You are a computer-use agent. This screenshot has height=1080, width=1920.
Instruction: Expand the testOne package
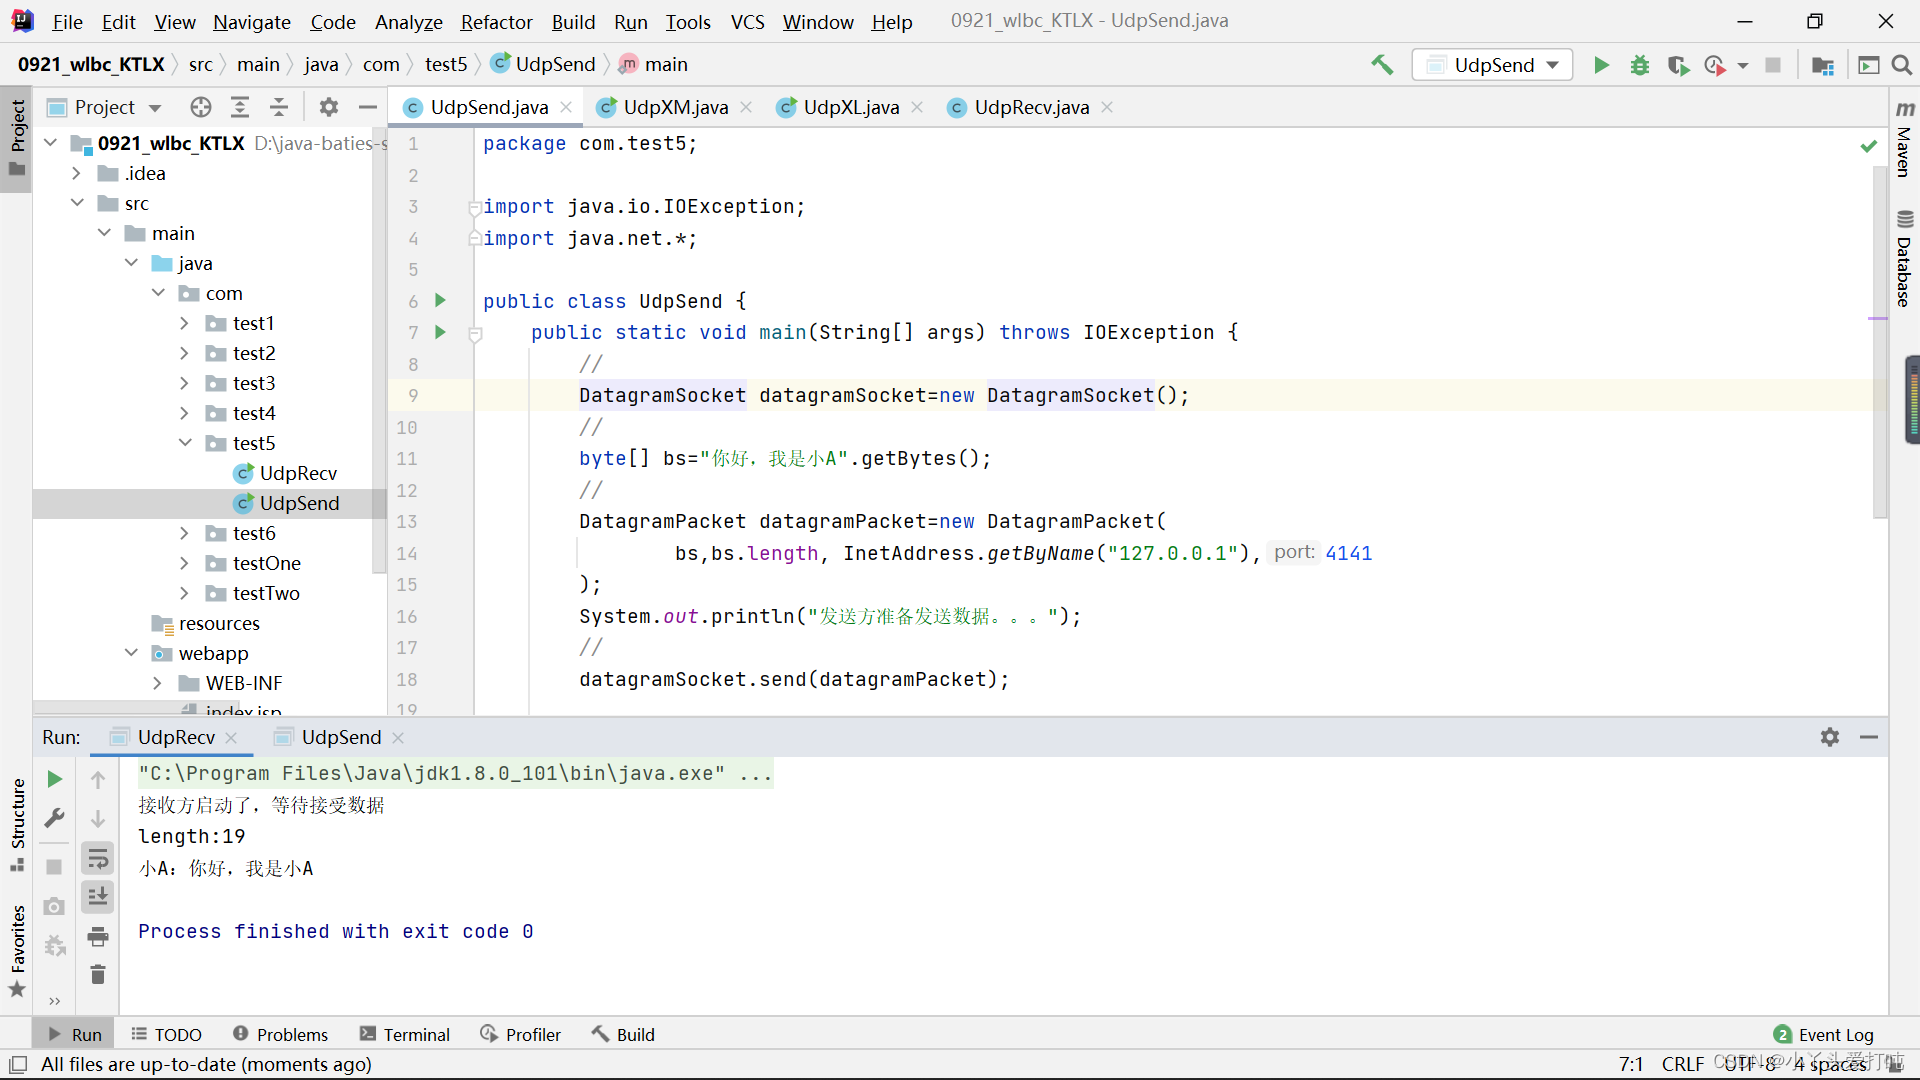point(184,563)
